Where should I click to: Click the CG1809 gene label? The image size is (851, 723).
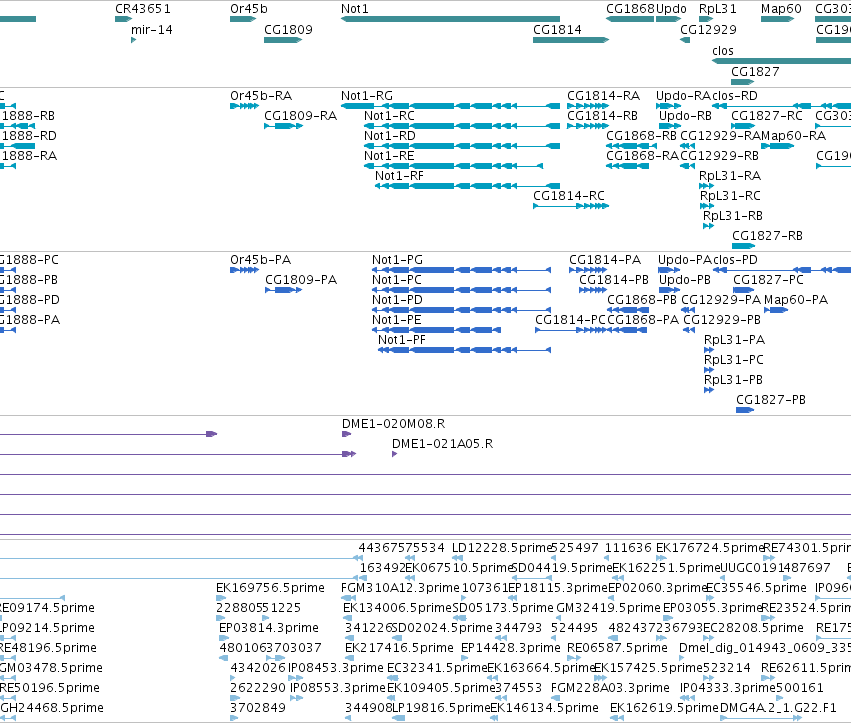[x=288, y=29]
